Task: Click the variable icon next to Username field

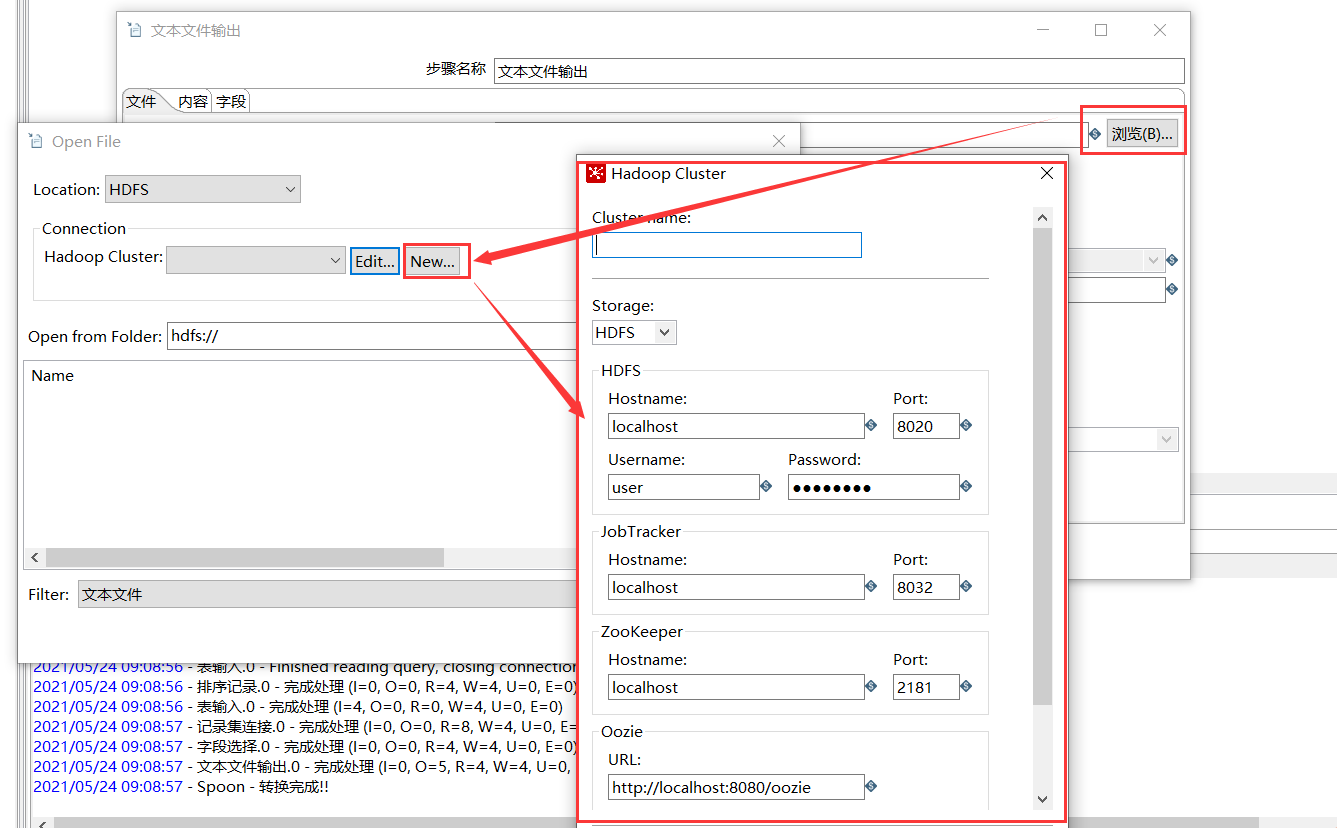Action: pos(766,487)
